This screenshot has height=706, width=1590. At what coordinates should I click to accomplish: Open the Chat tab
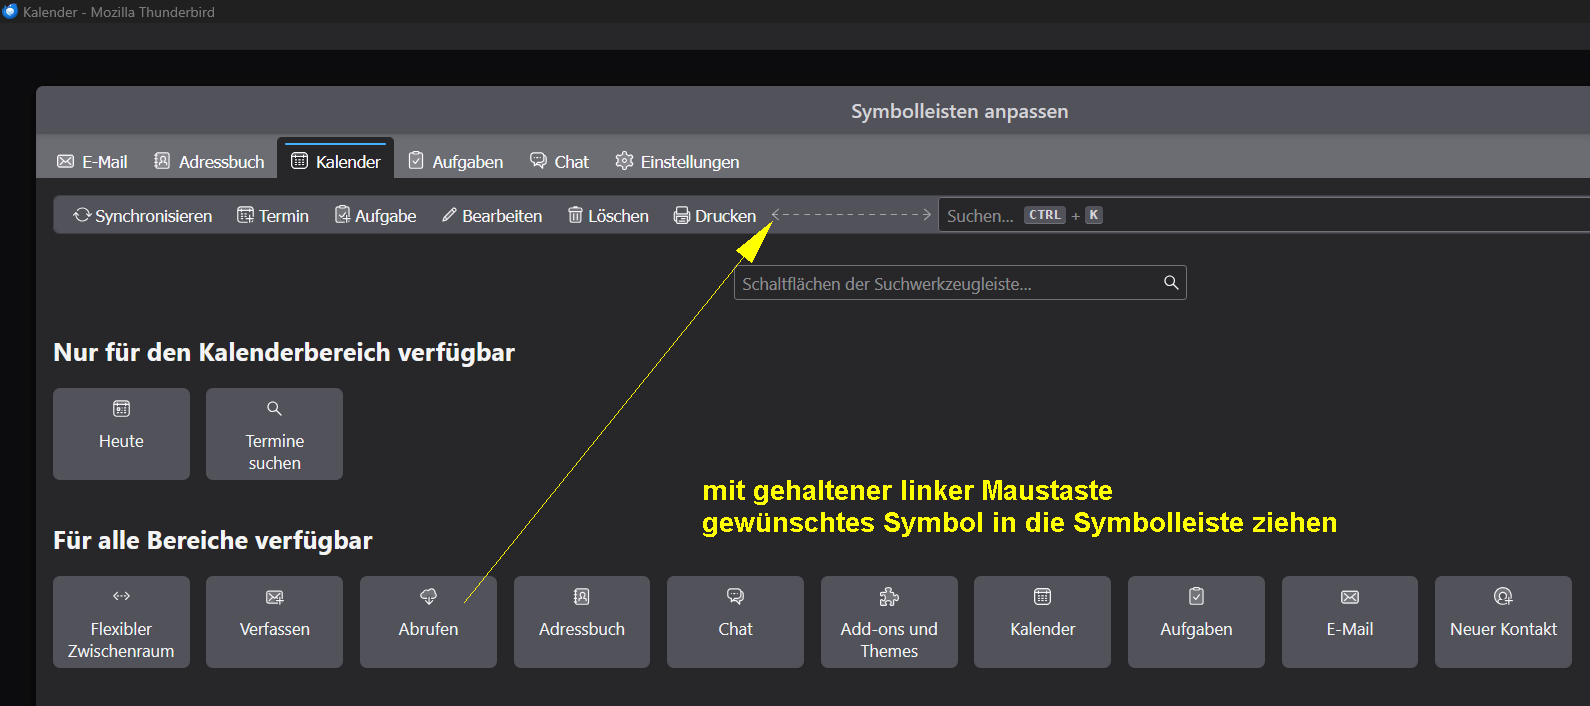559,161
